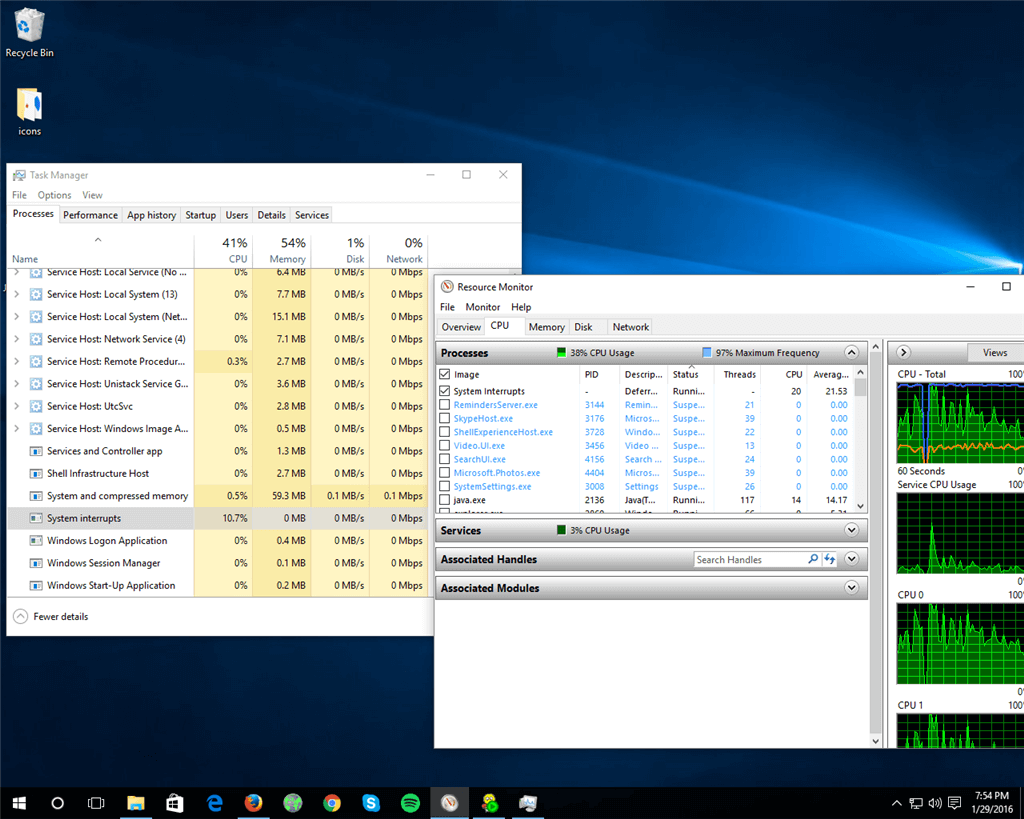Image resolution: width=1024 pixels, height=819 pixels.
Task: Expand Service Host: Network Service group
Action: coord(16,339)
